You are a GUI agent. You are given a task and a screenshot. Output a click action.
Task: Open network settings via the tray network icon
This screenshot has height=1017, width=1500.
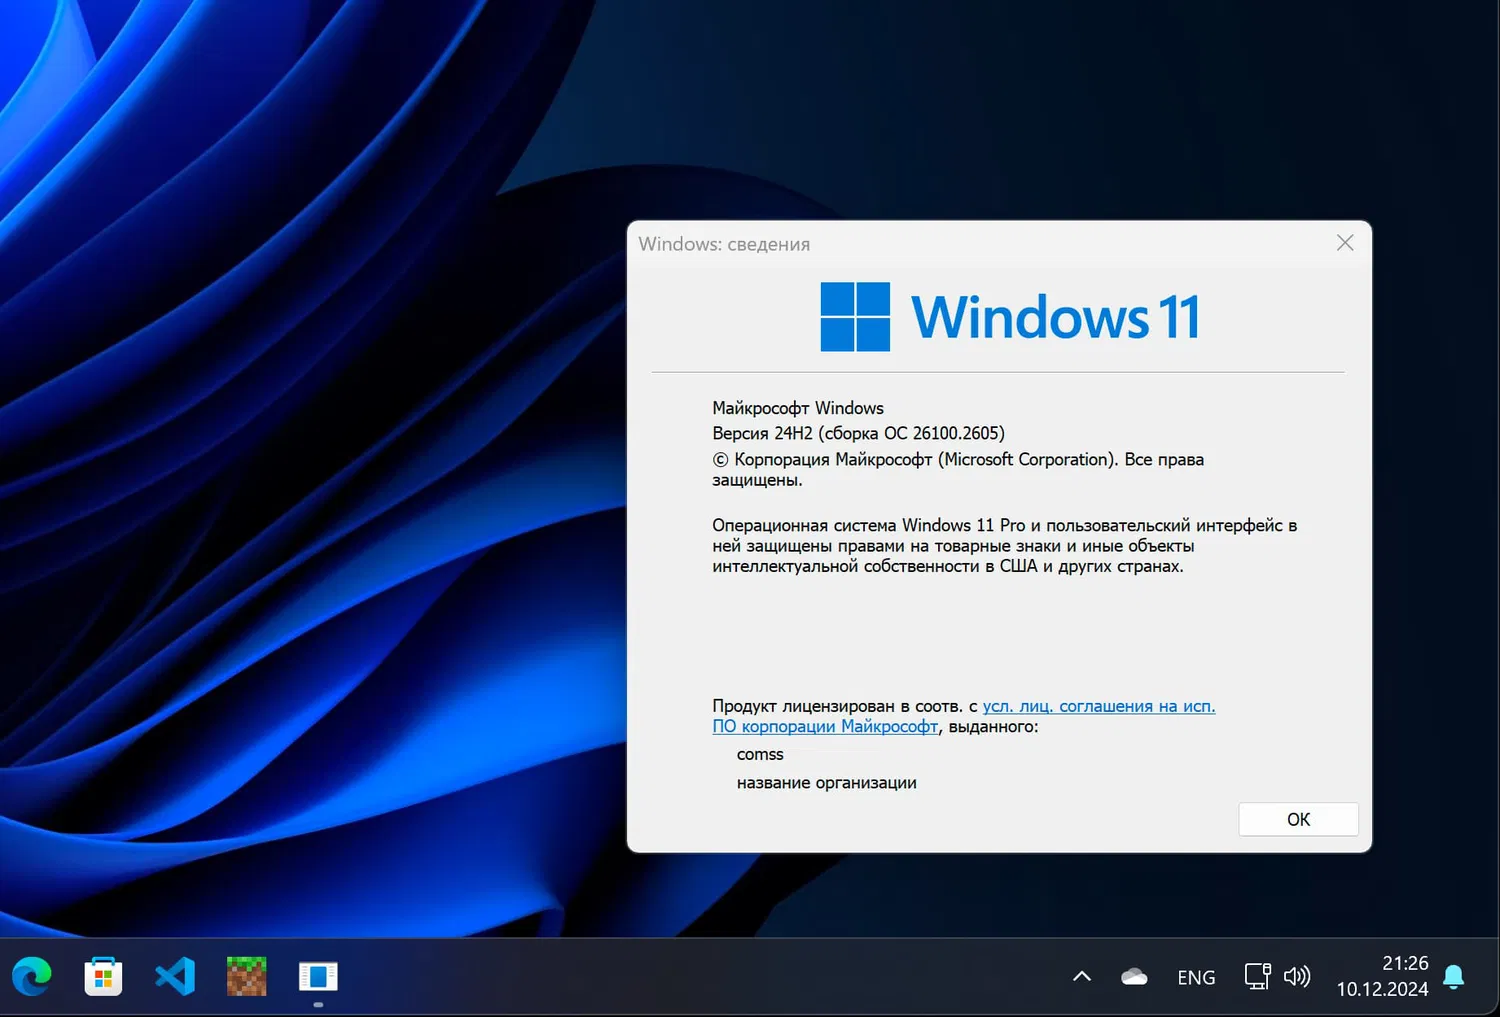[x=1256, y=975]
